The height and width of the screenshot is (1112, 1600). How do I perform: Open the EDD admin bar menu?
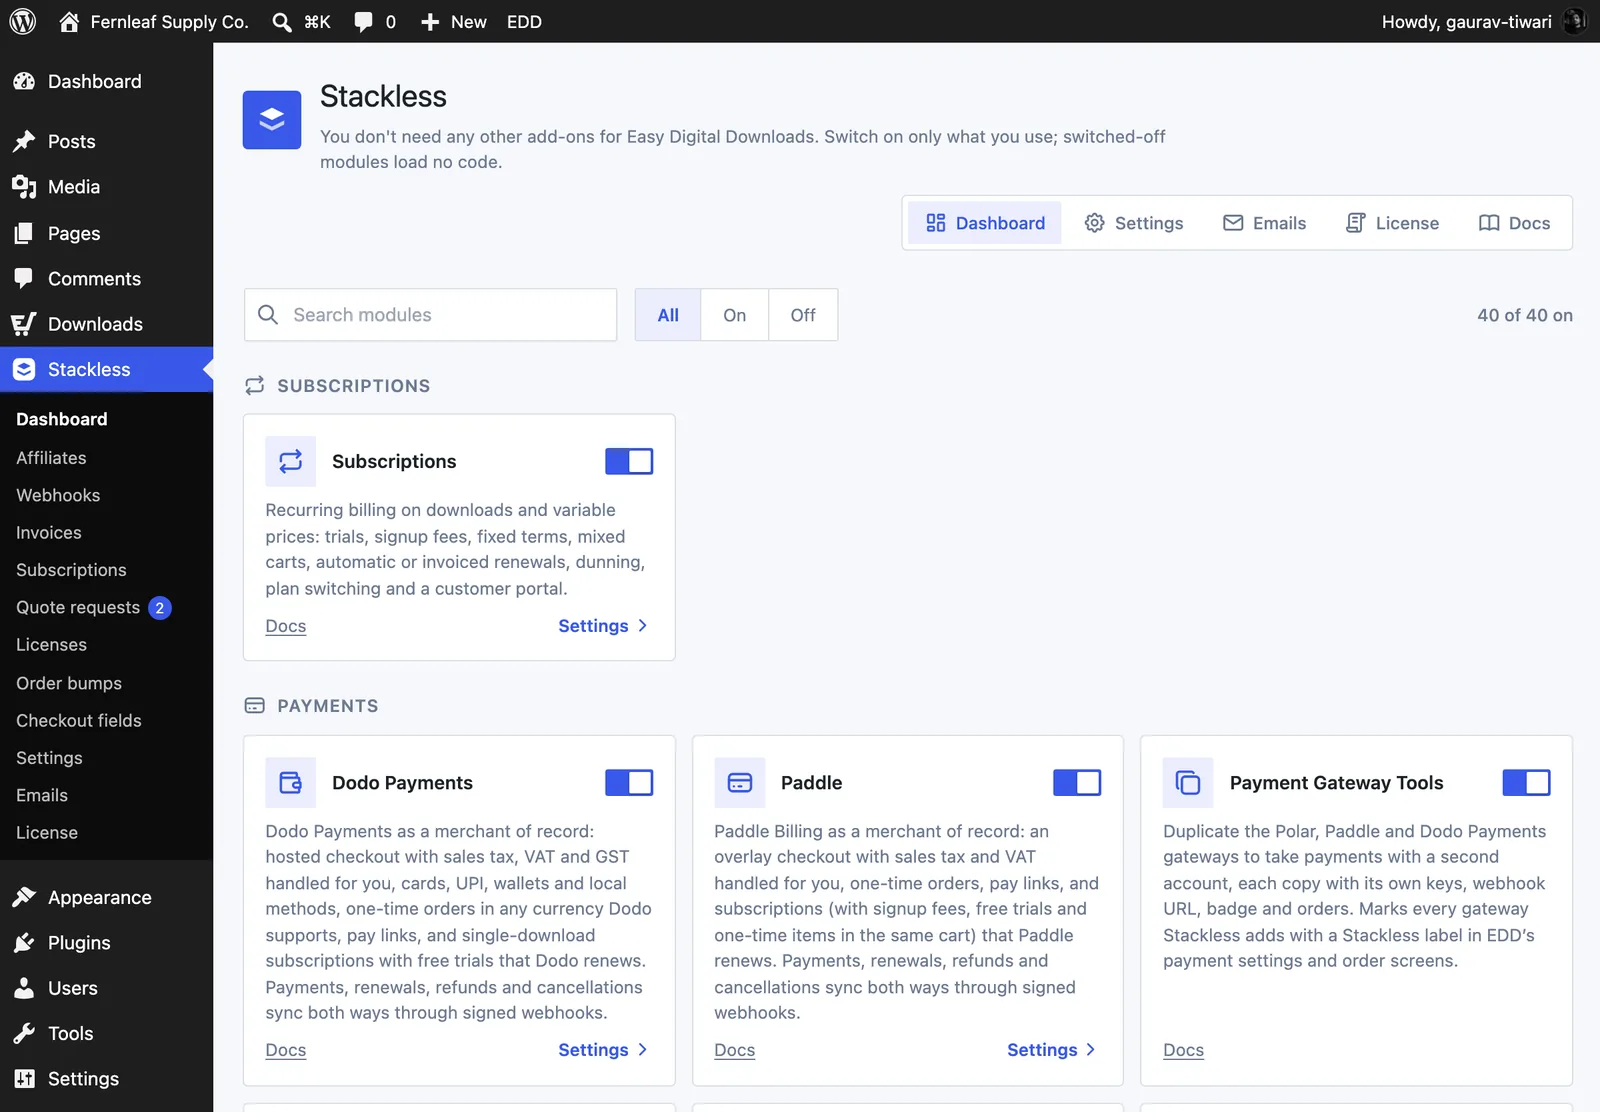[524, 22]
